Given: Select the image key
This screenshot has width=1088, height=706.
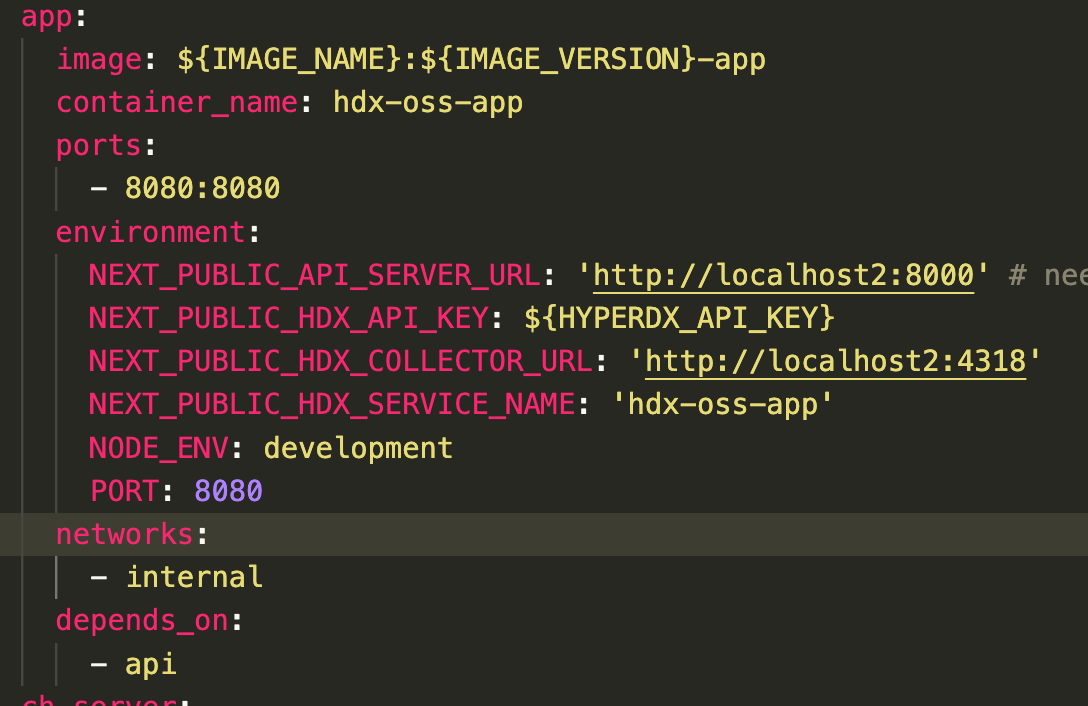Looking at the screenshot, I should [97, 59].
